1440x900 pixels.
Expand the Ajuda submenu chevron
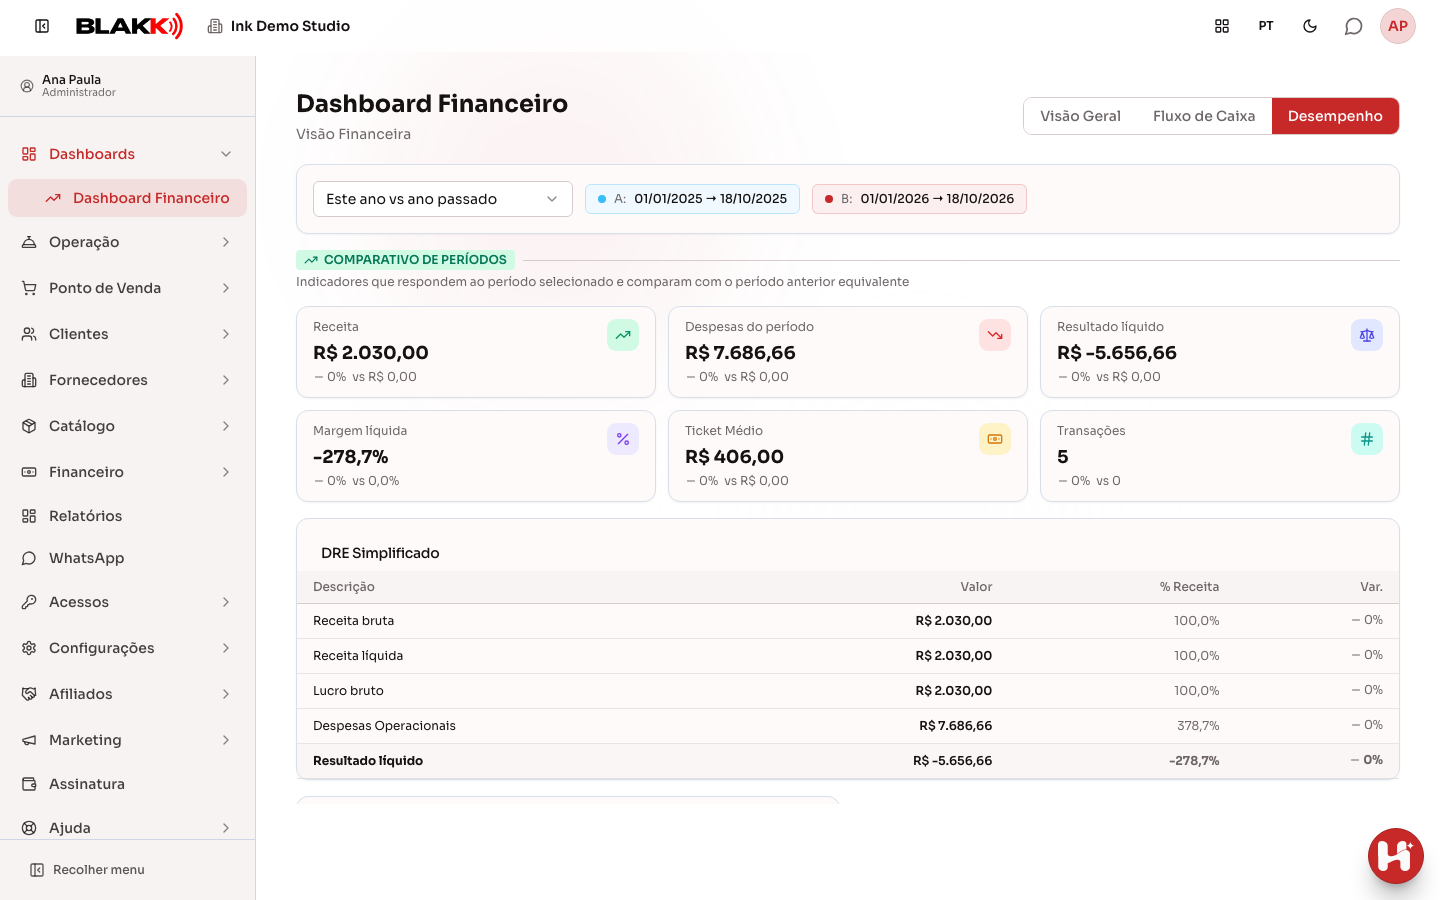click(x=226, y=828)
